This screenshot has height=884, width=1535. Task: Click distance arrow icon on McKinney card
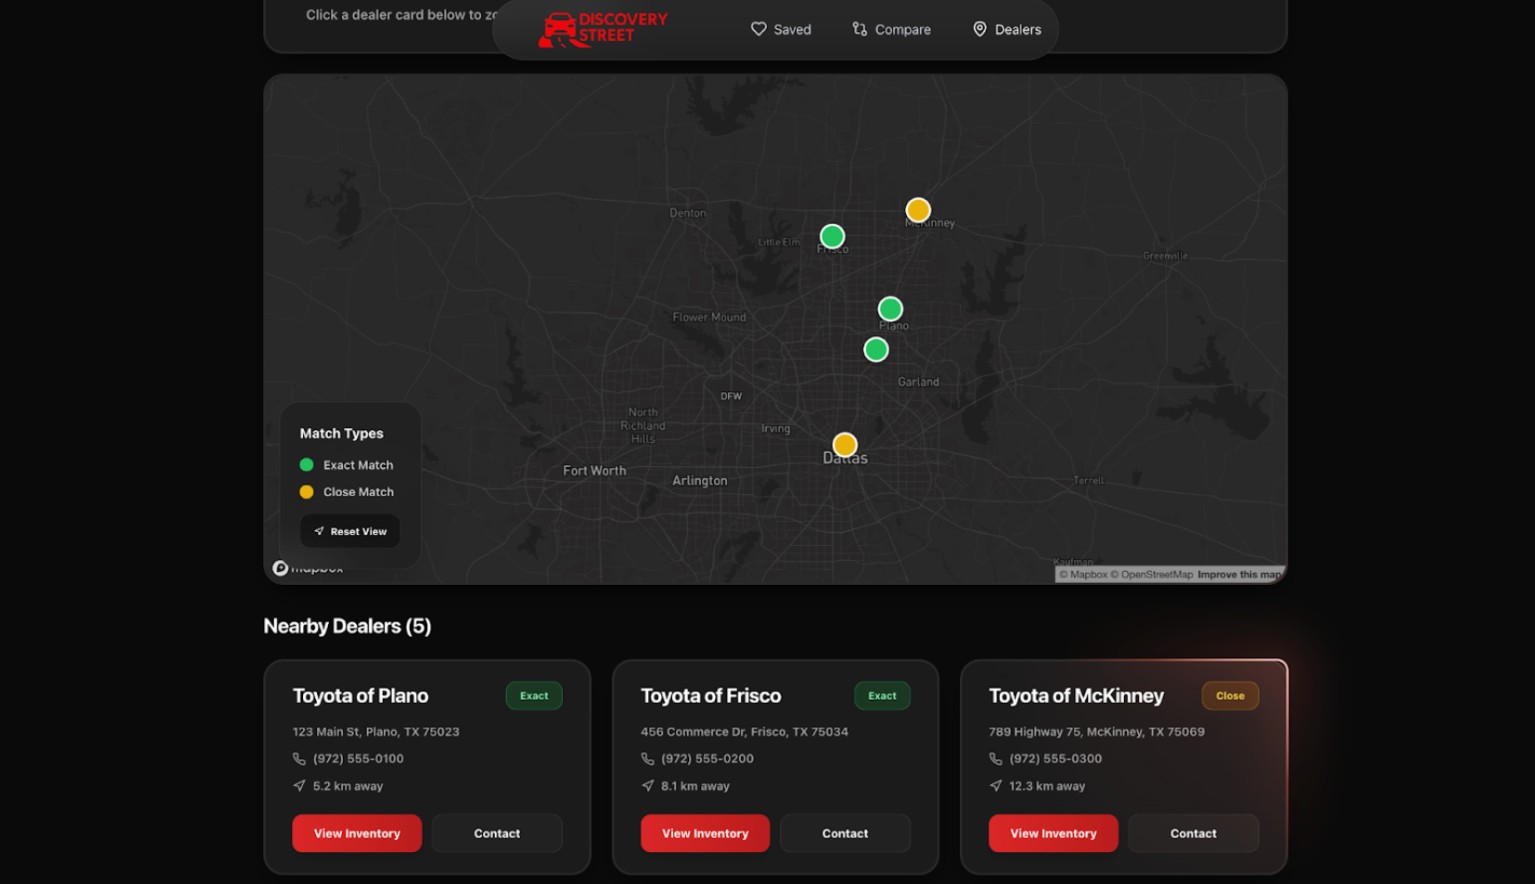pos(995,786)
